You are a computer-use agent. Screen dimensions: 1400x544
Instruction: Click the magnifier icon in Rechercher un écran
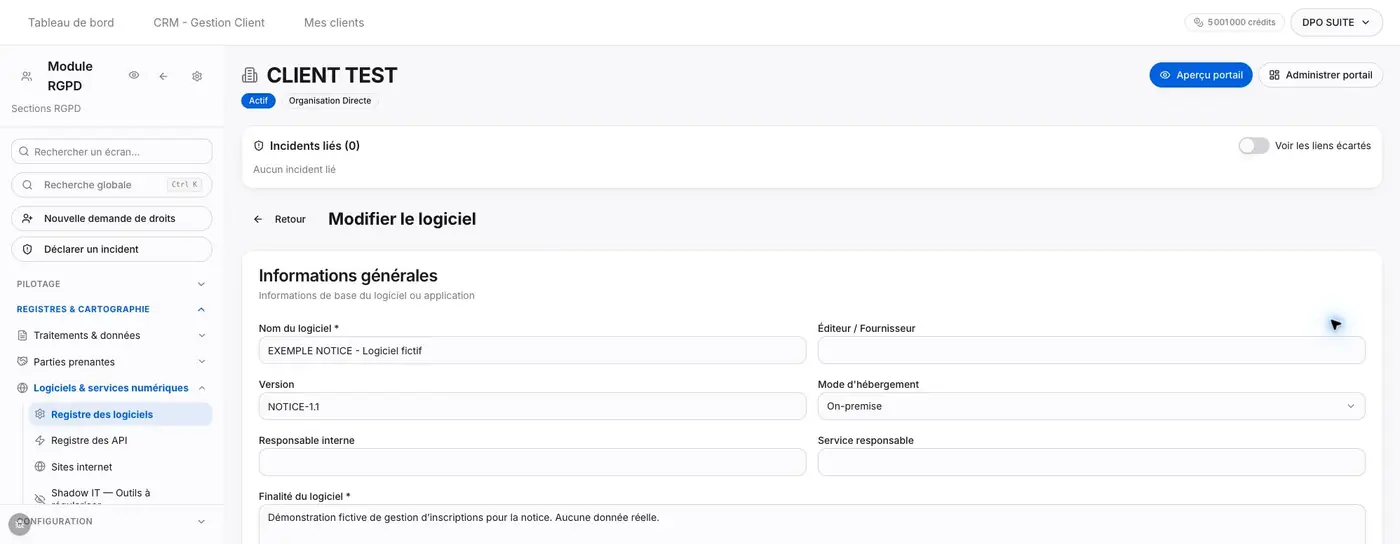24,152
